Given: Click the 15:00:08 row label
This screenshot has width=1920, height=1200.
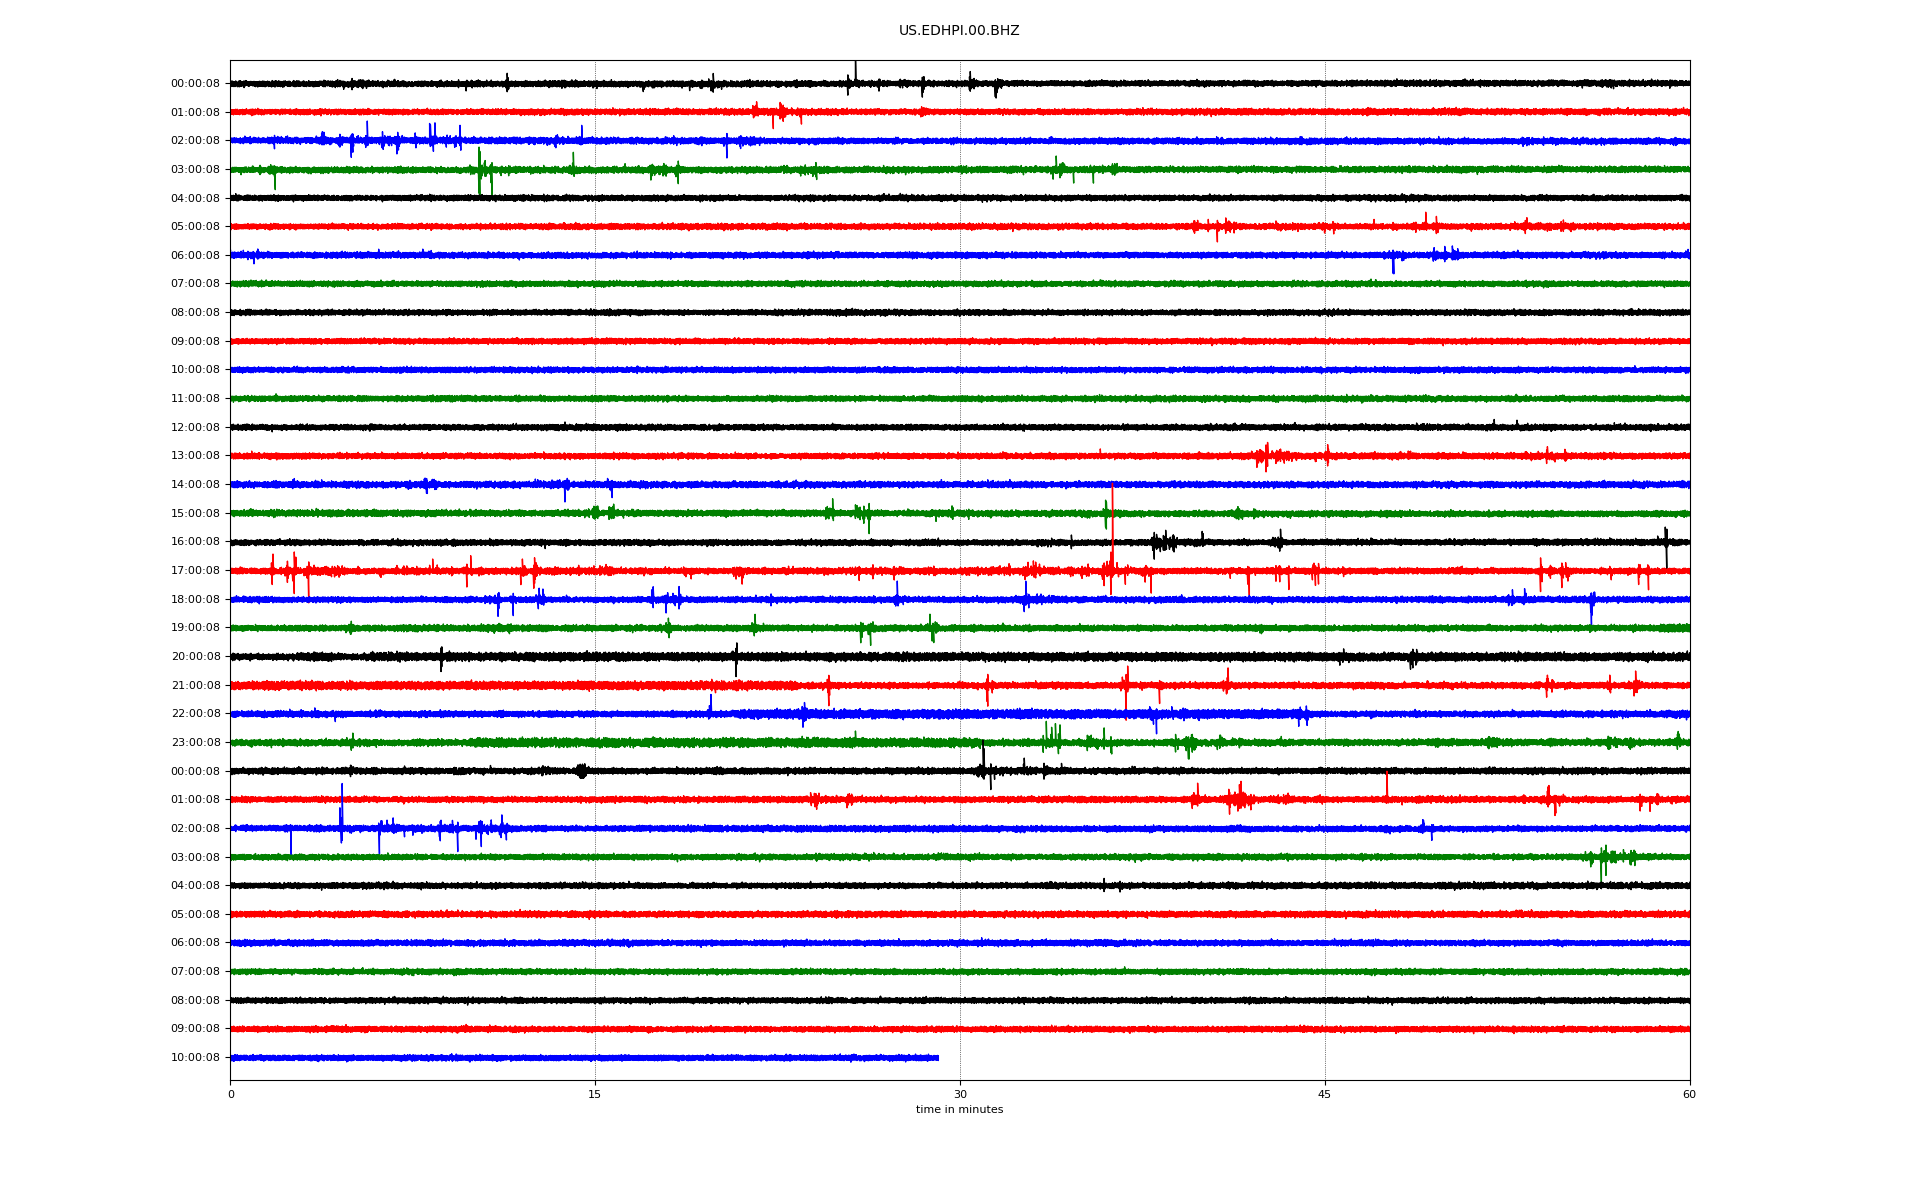Looking at the screenshot, I should [195, 514].
